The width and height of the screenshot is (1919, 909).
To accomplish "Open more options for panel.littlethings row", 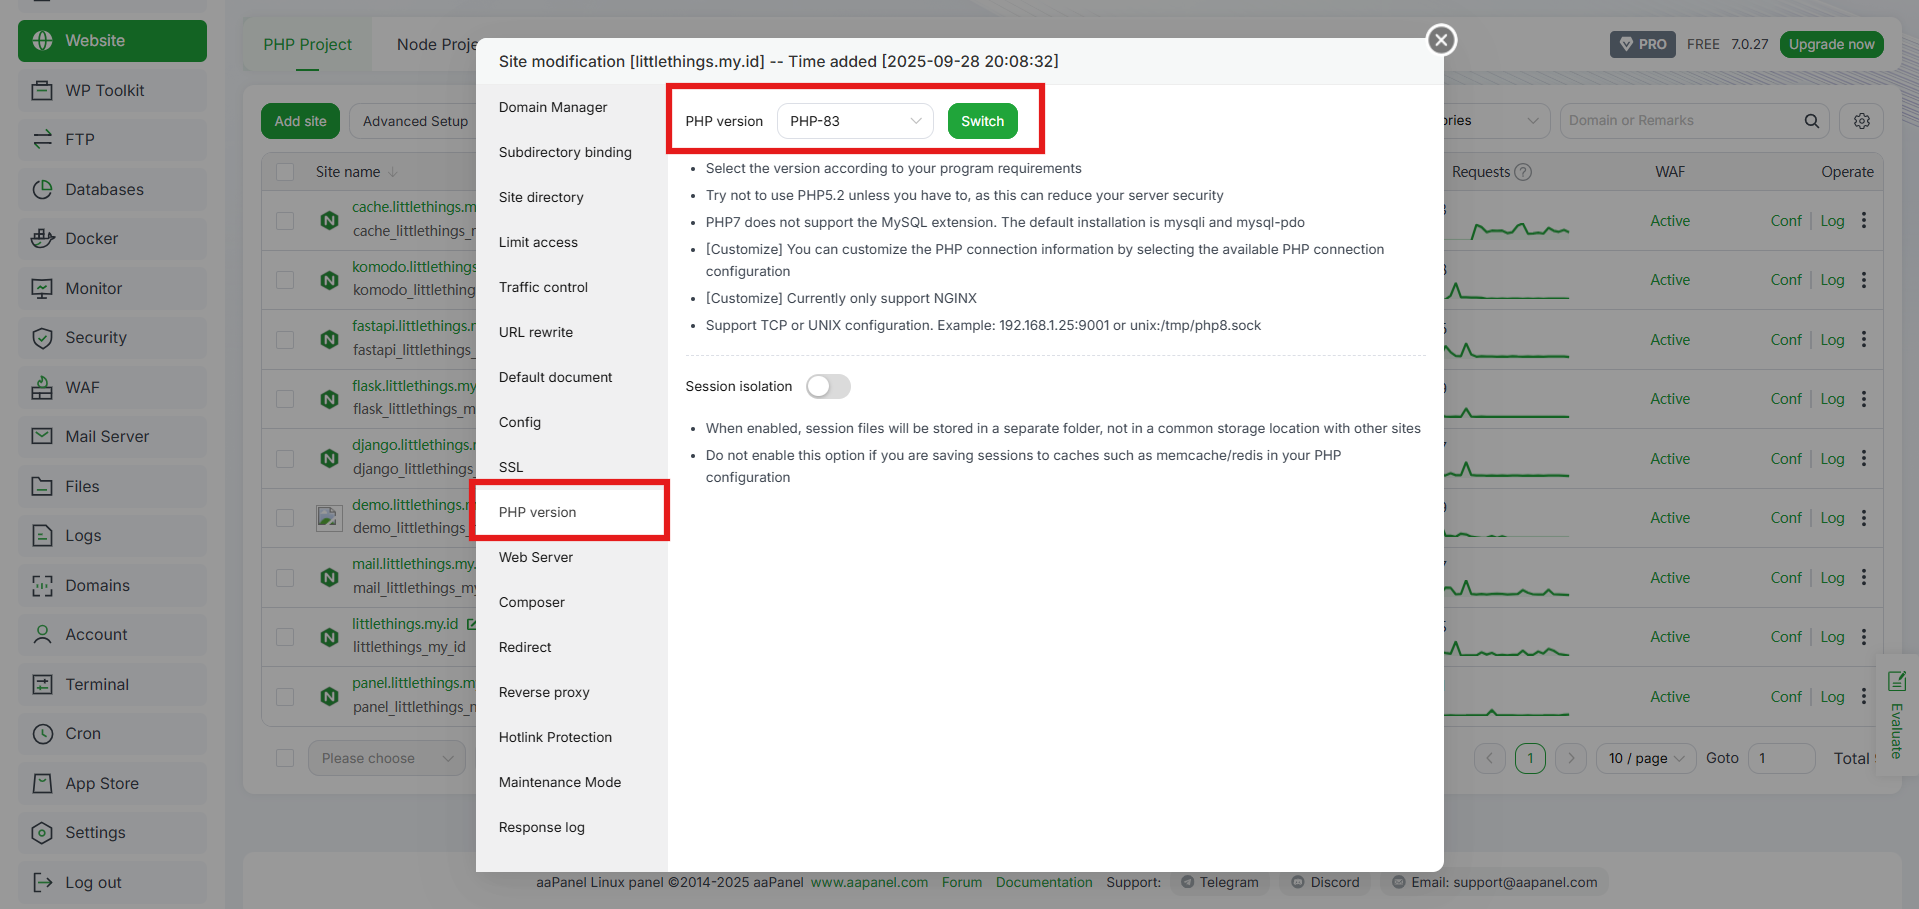I will 1864,697.
